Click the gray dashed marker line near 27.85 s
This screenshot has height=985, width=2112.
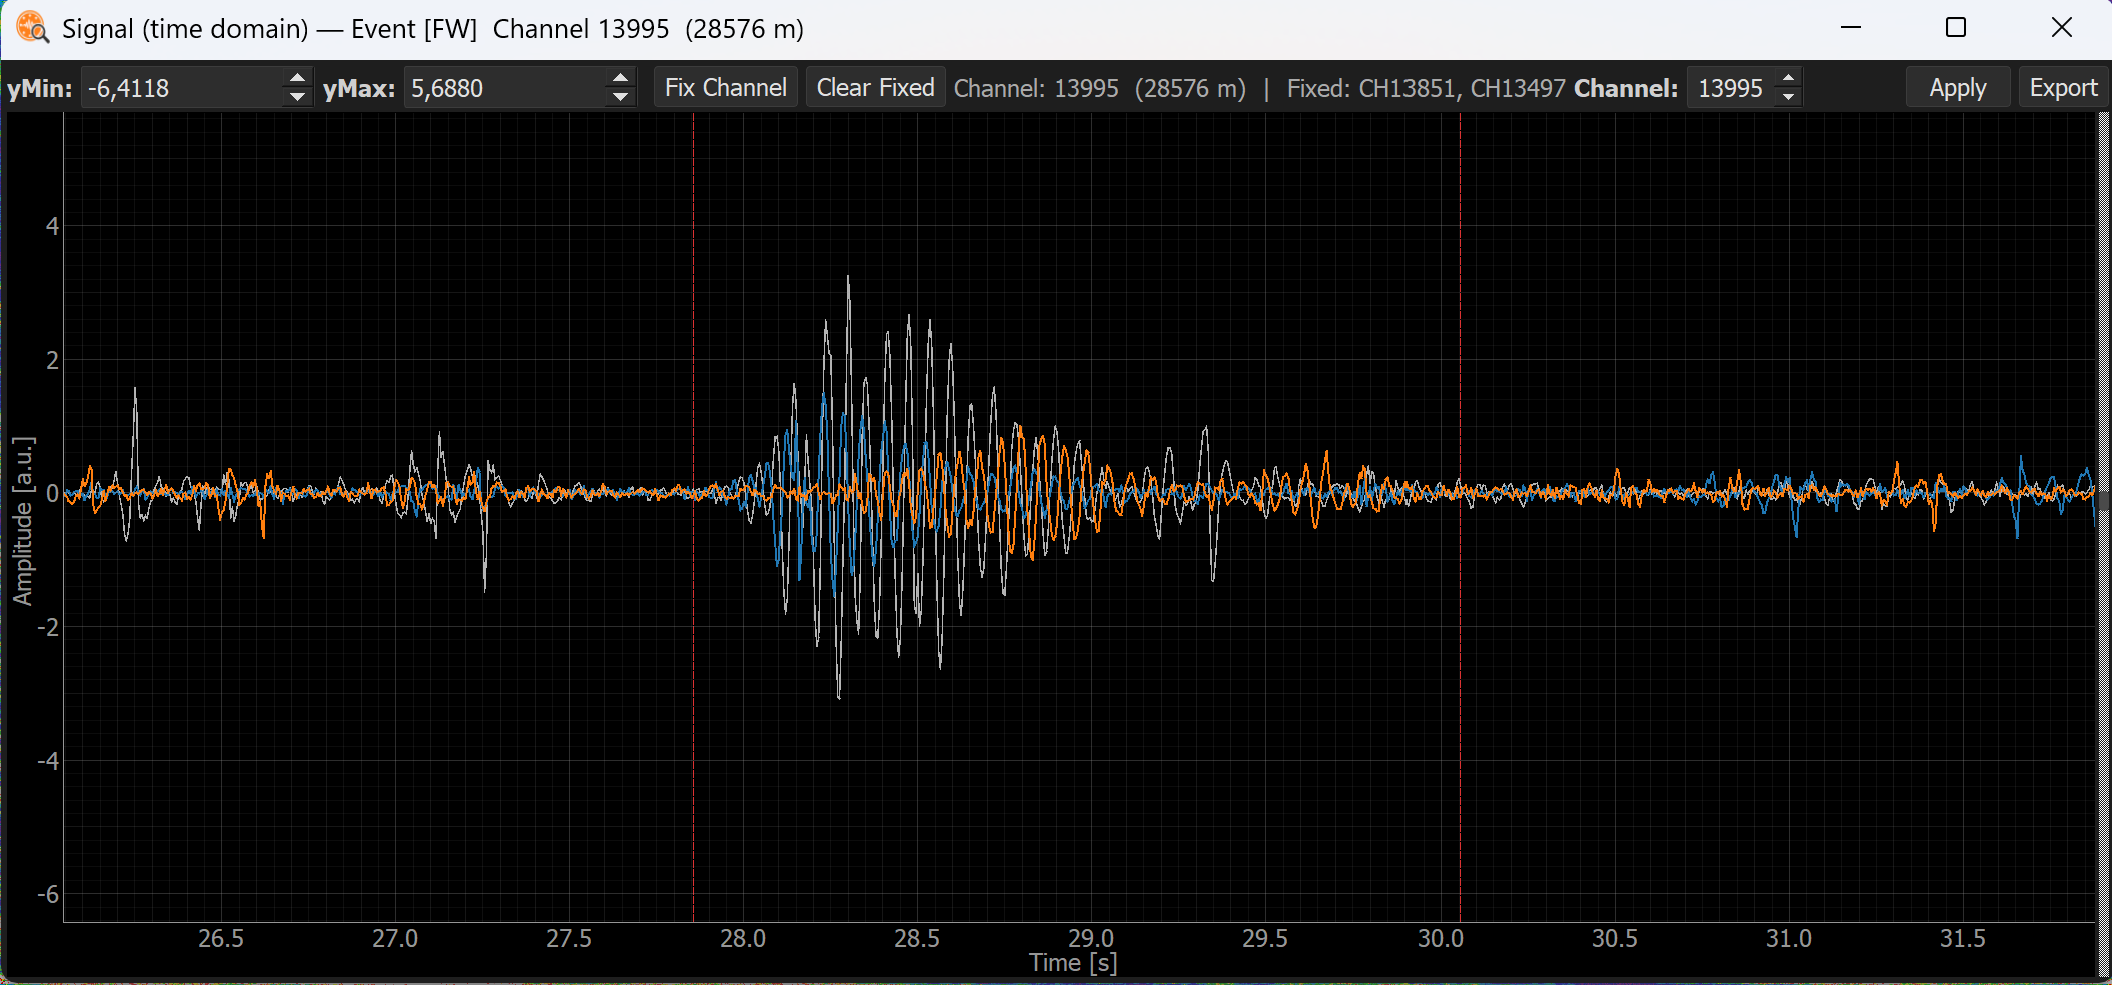click(693, 516)
